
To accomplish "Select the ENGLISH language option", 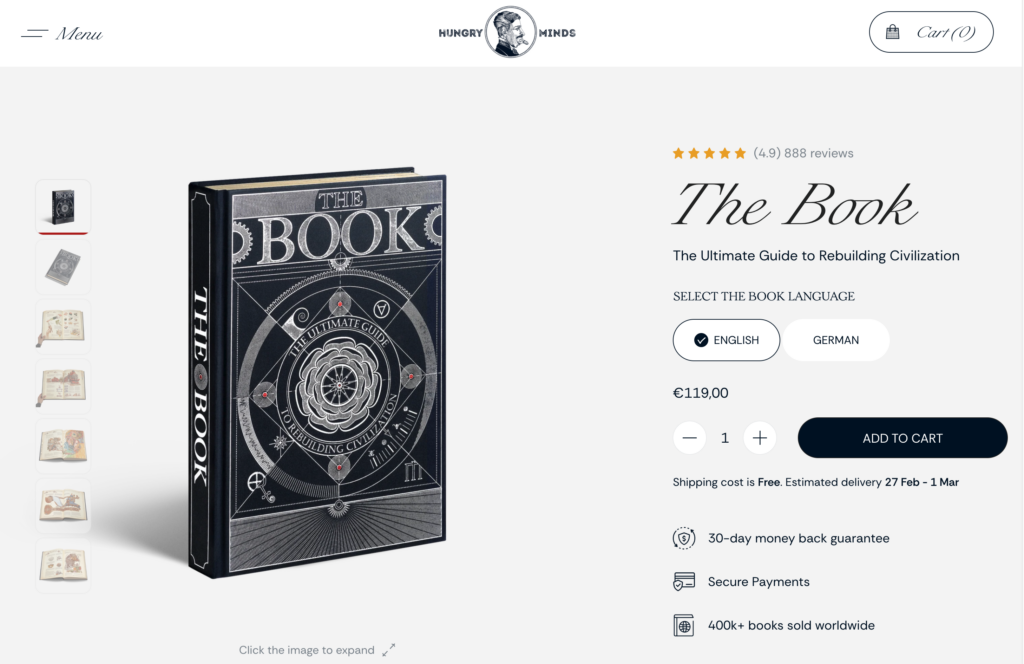I will 726,340.
